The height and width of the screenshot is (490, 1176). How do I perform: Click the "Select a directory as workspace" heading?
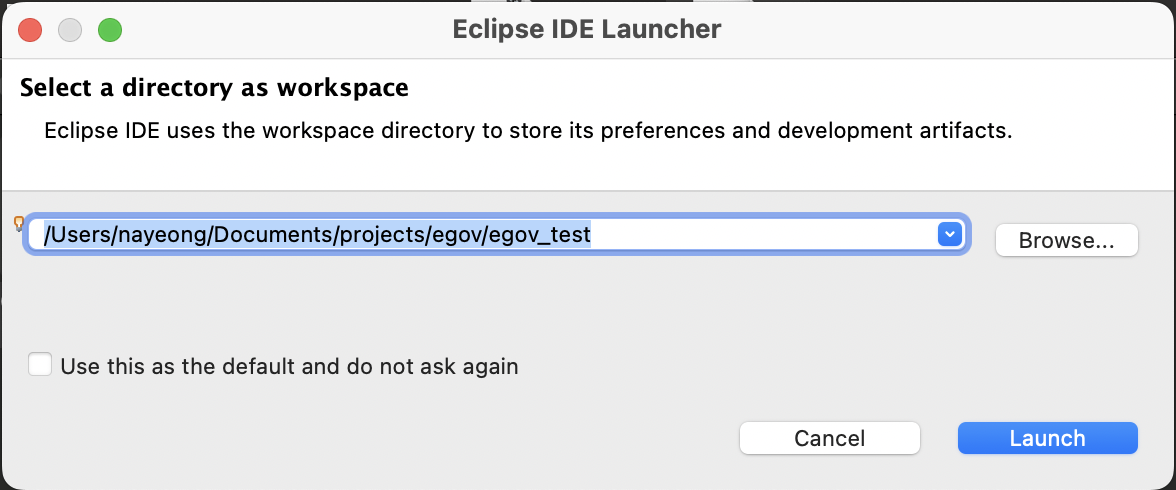(214, 88)
